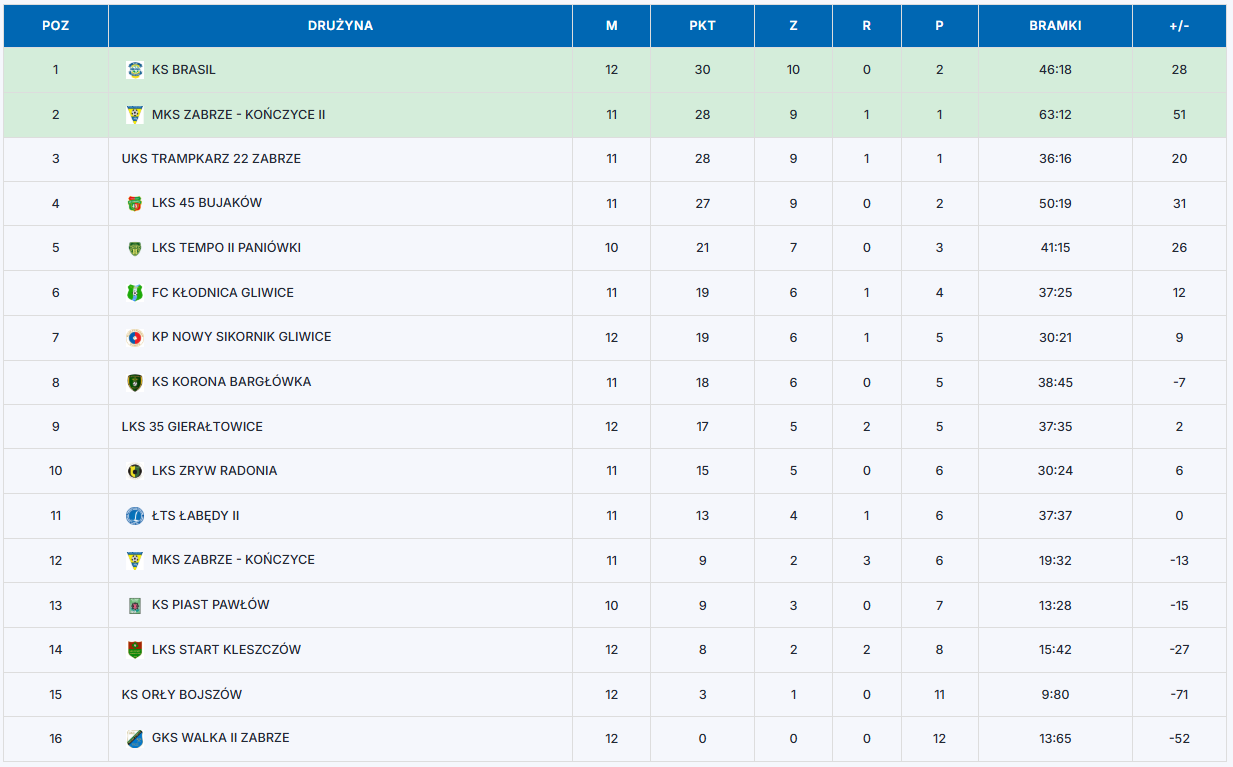The width and height of the screenshot is (1233, 767).
Task: Click the KS Piast Pawłów crest icon
Action: (x=135, y=605)
